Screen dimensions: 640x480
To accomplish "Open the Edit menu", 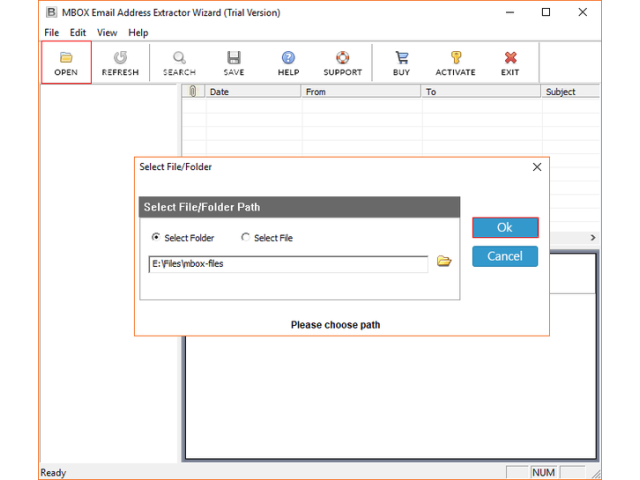I will pos(78,33).
